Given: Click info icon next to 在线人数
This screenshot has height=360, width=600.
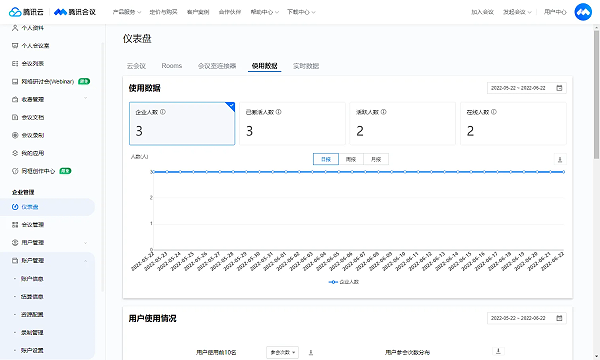Looking at the screenshot, I should pyautogui.click(x=494, y=112).
